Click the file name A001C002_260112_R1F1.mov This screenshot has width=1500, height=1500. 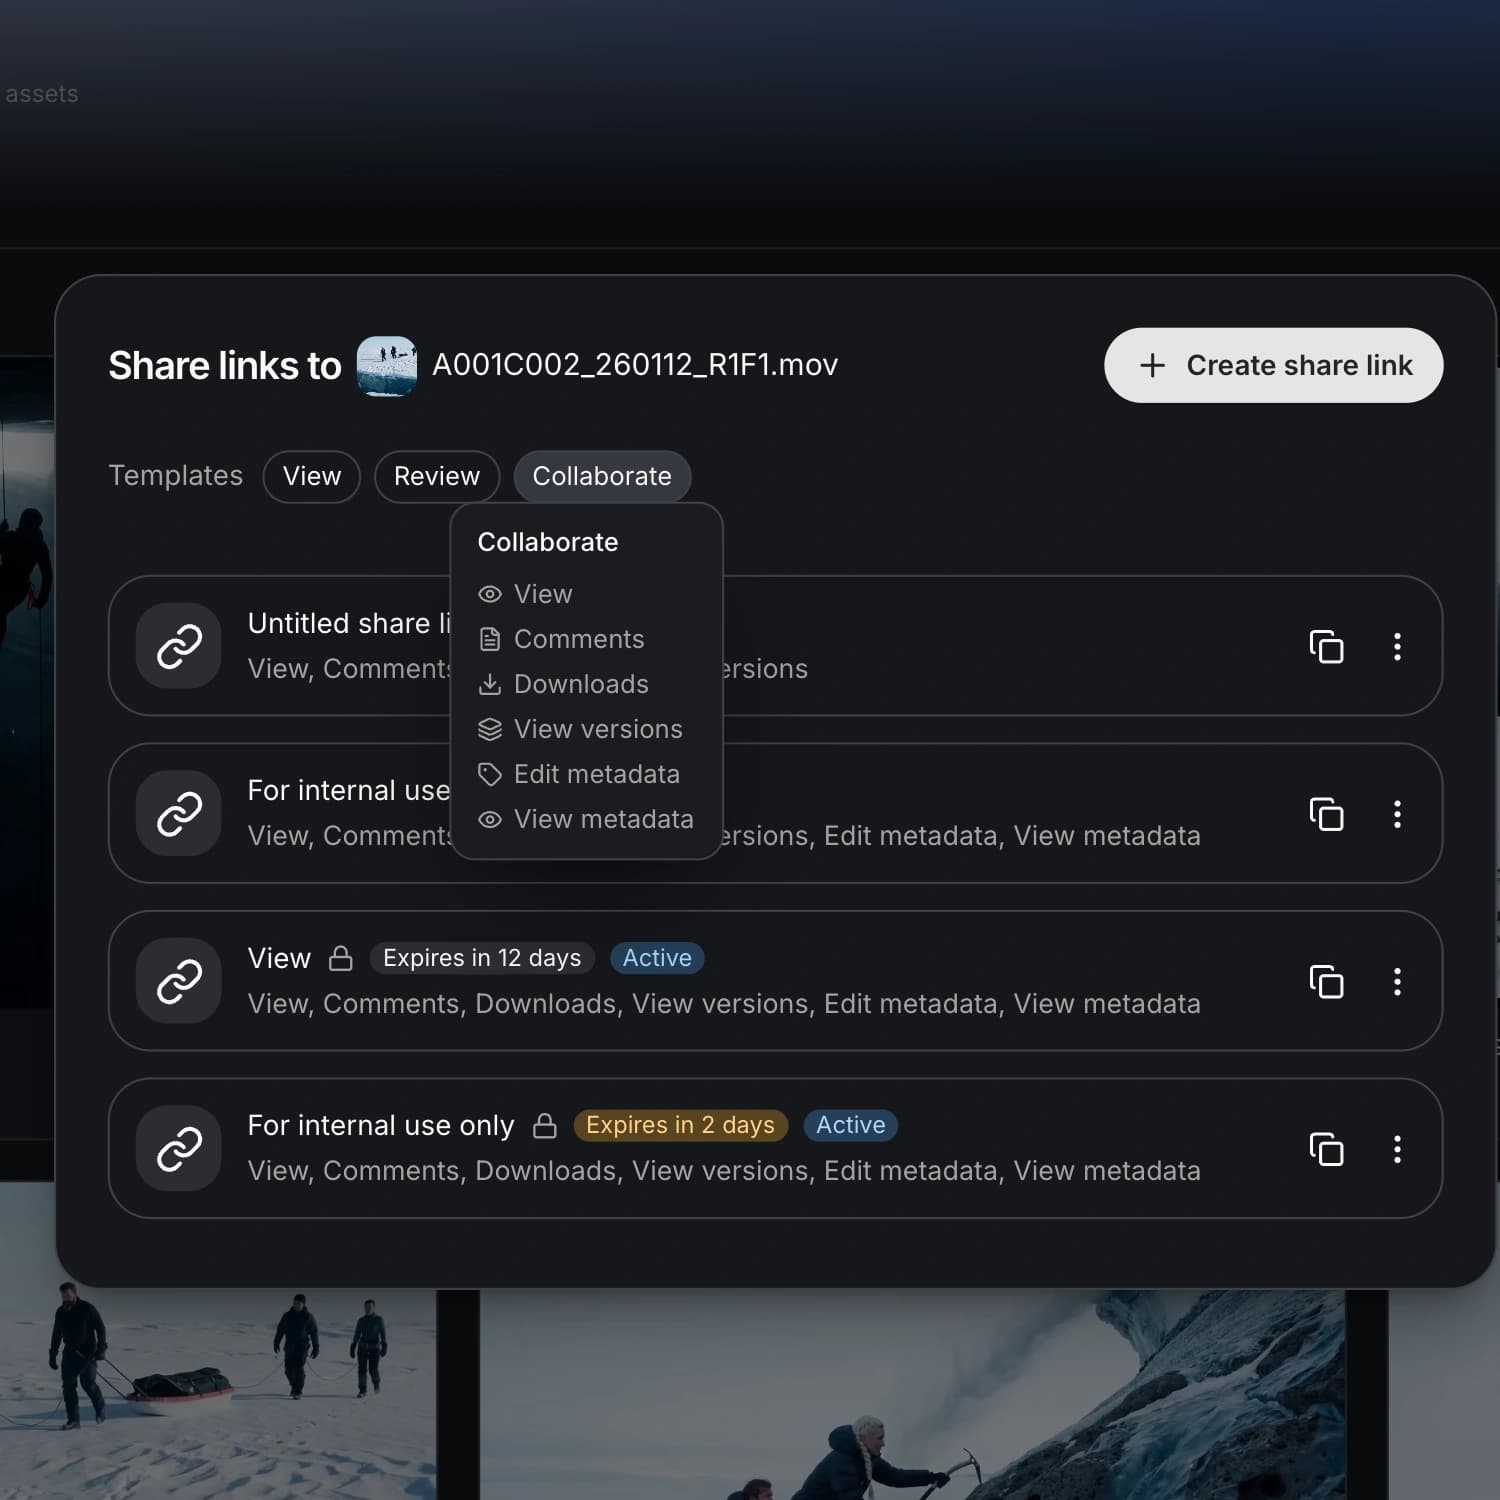[635, 365]
